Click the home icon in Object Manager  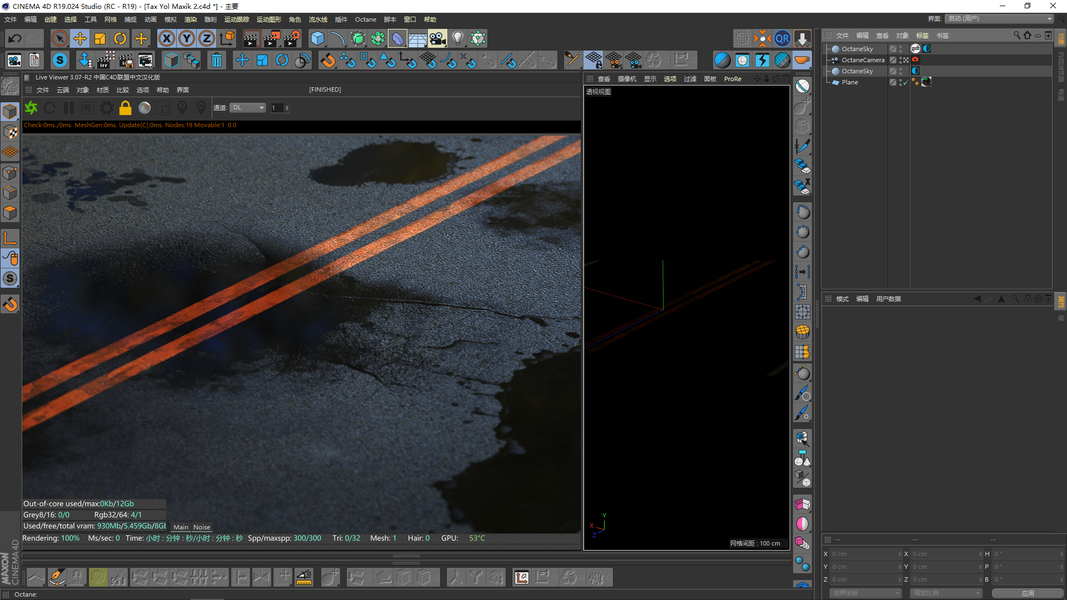tap(1028, 35)
